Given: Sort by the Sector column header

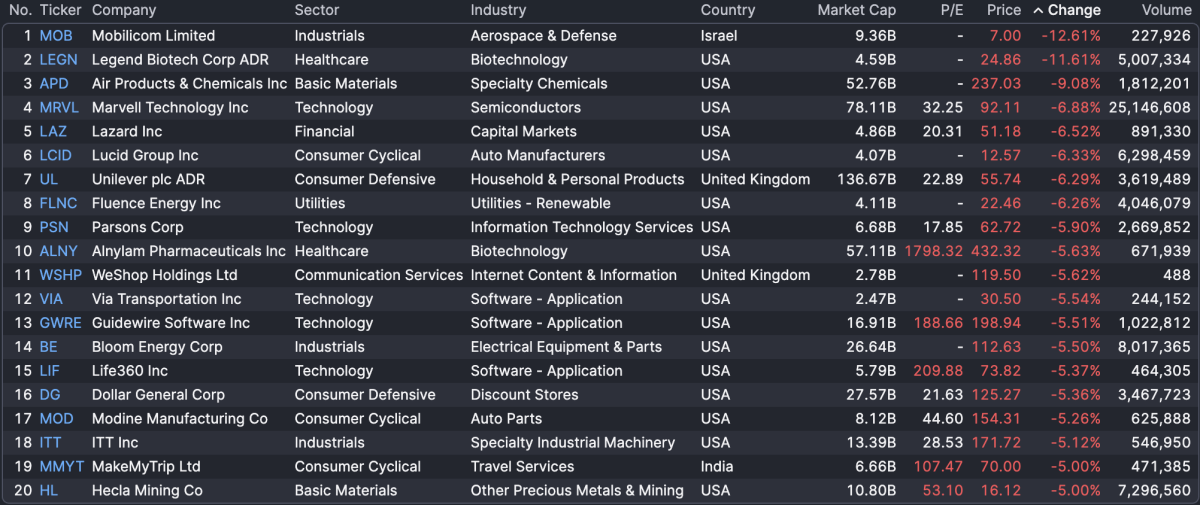Looking at the screenshot, I should 316,10.
